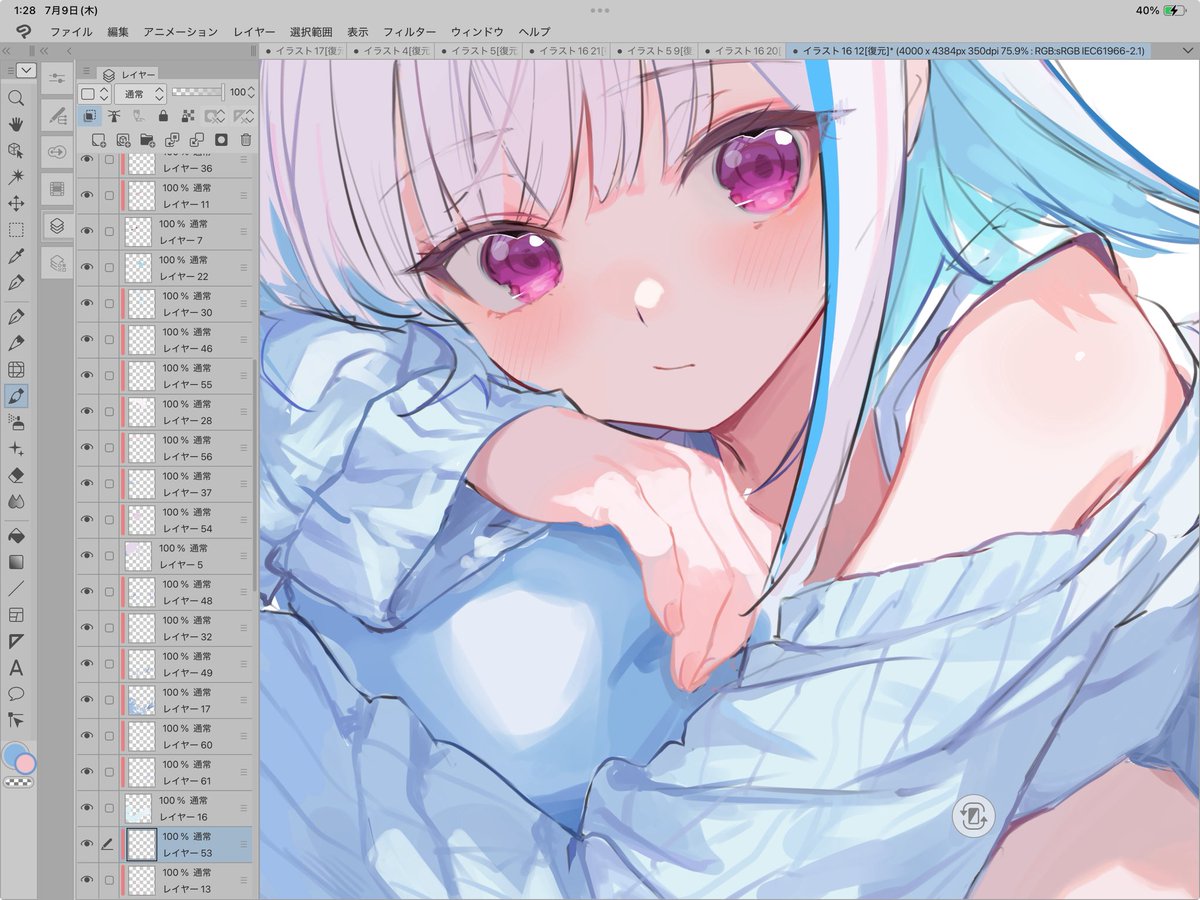Select the transparent color swatch
This screenshot has height=900, width=1200.
coord(18,783)
